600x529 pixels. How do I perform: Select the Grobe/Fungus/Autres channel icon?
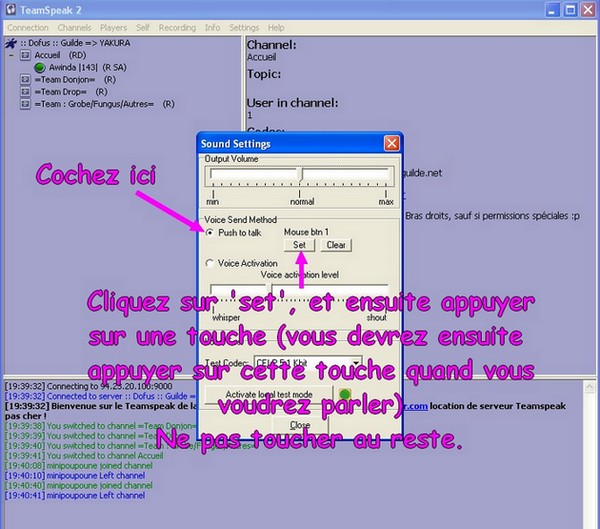click(25, 104)
